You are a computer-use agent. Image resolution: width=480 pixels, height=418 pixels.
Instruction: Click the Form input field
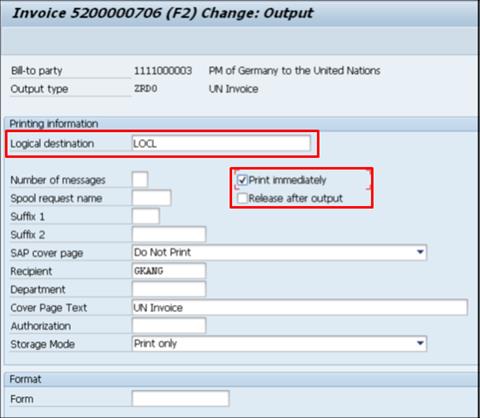click(x=180, y=399)
